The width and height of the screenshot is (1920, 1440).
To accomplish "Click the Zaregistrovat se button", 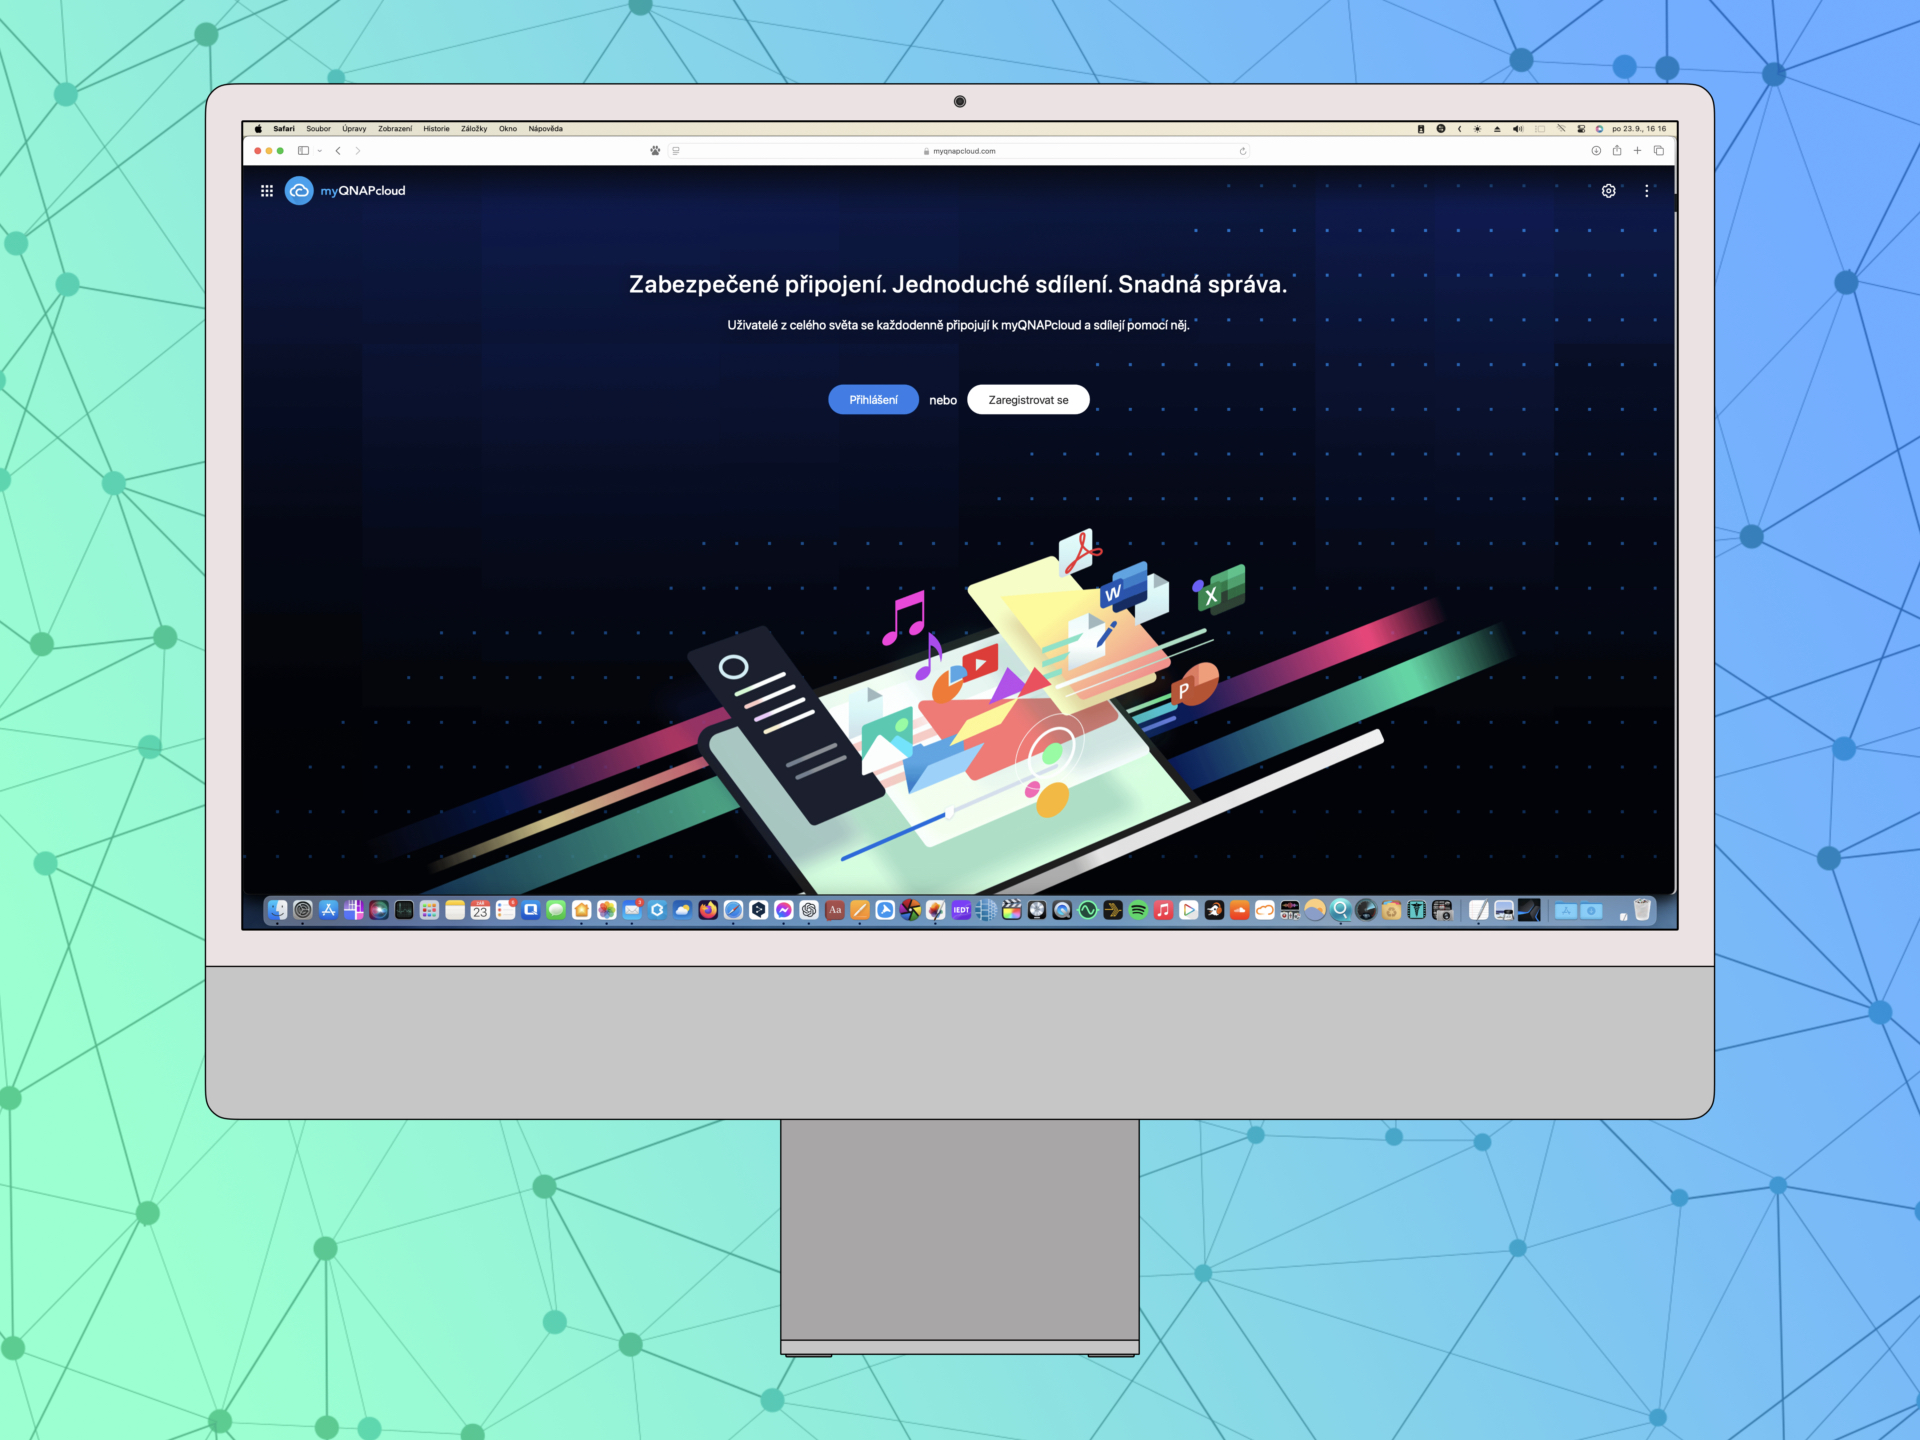I will [x=1028, y=400].
